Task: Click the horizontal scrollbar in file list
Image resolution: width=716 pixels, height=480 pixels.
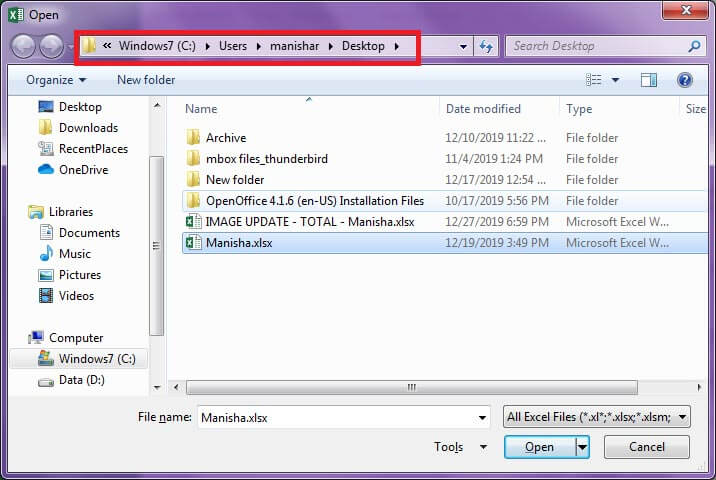Action: [x=300, y=386]
